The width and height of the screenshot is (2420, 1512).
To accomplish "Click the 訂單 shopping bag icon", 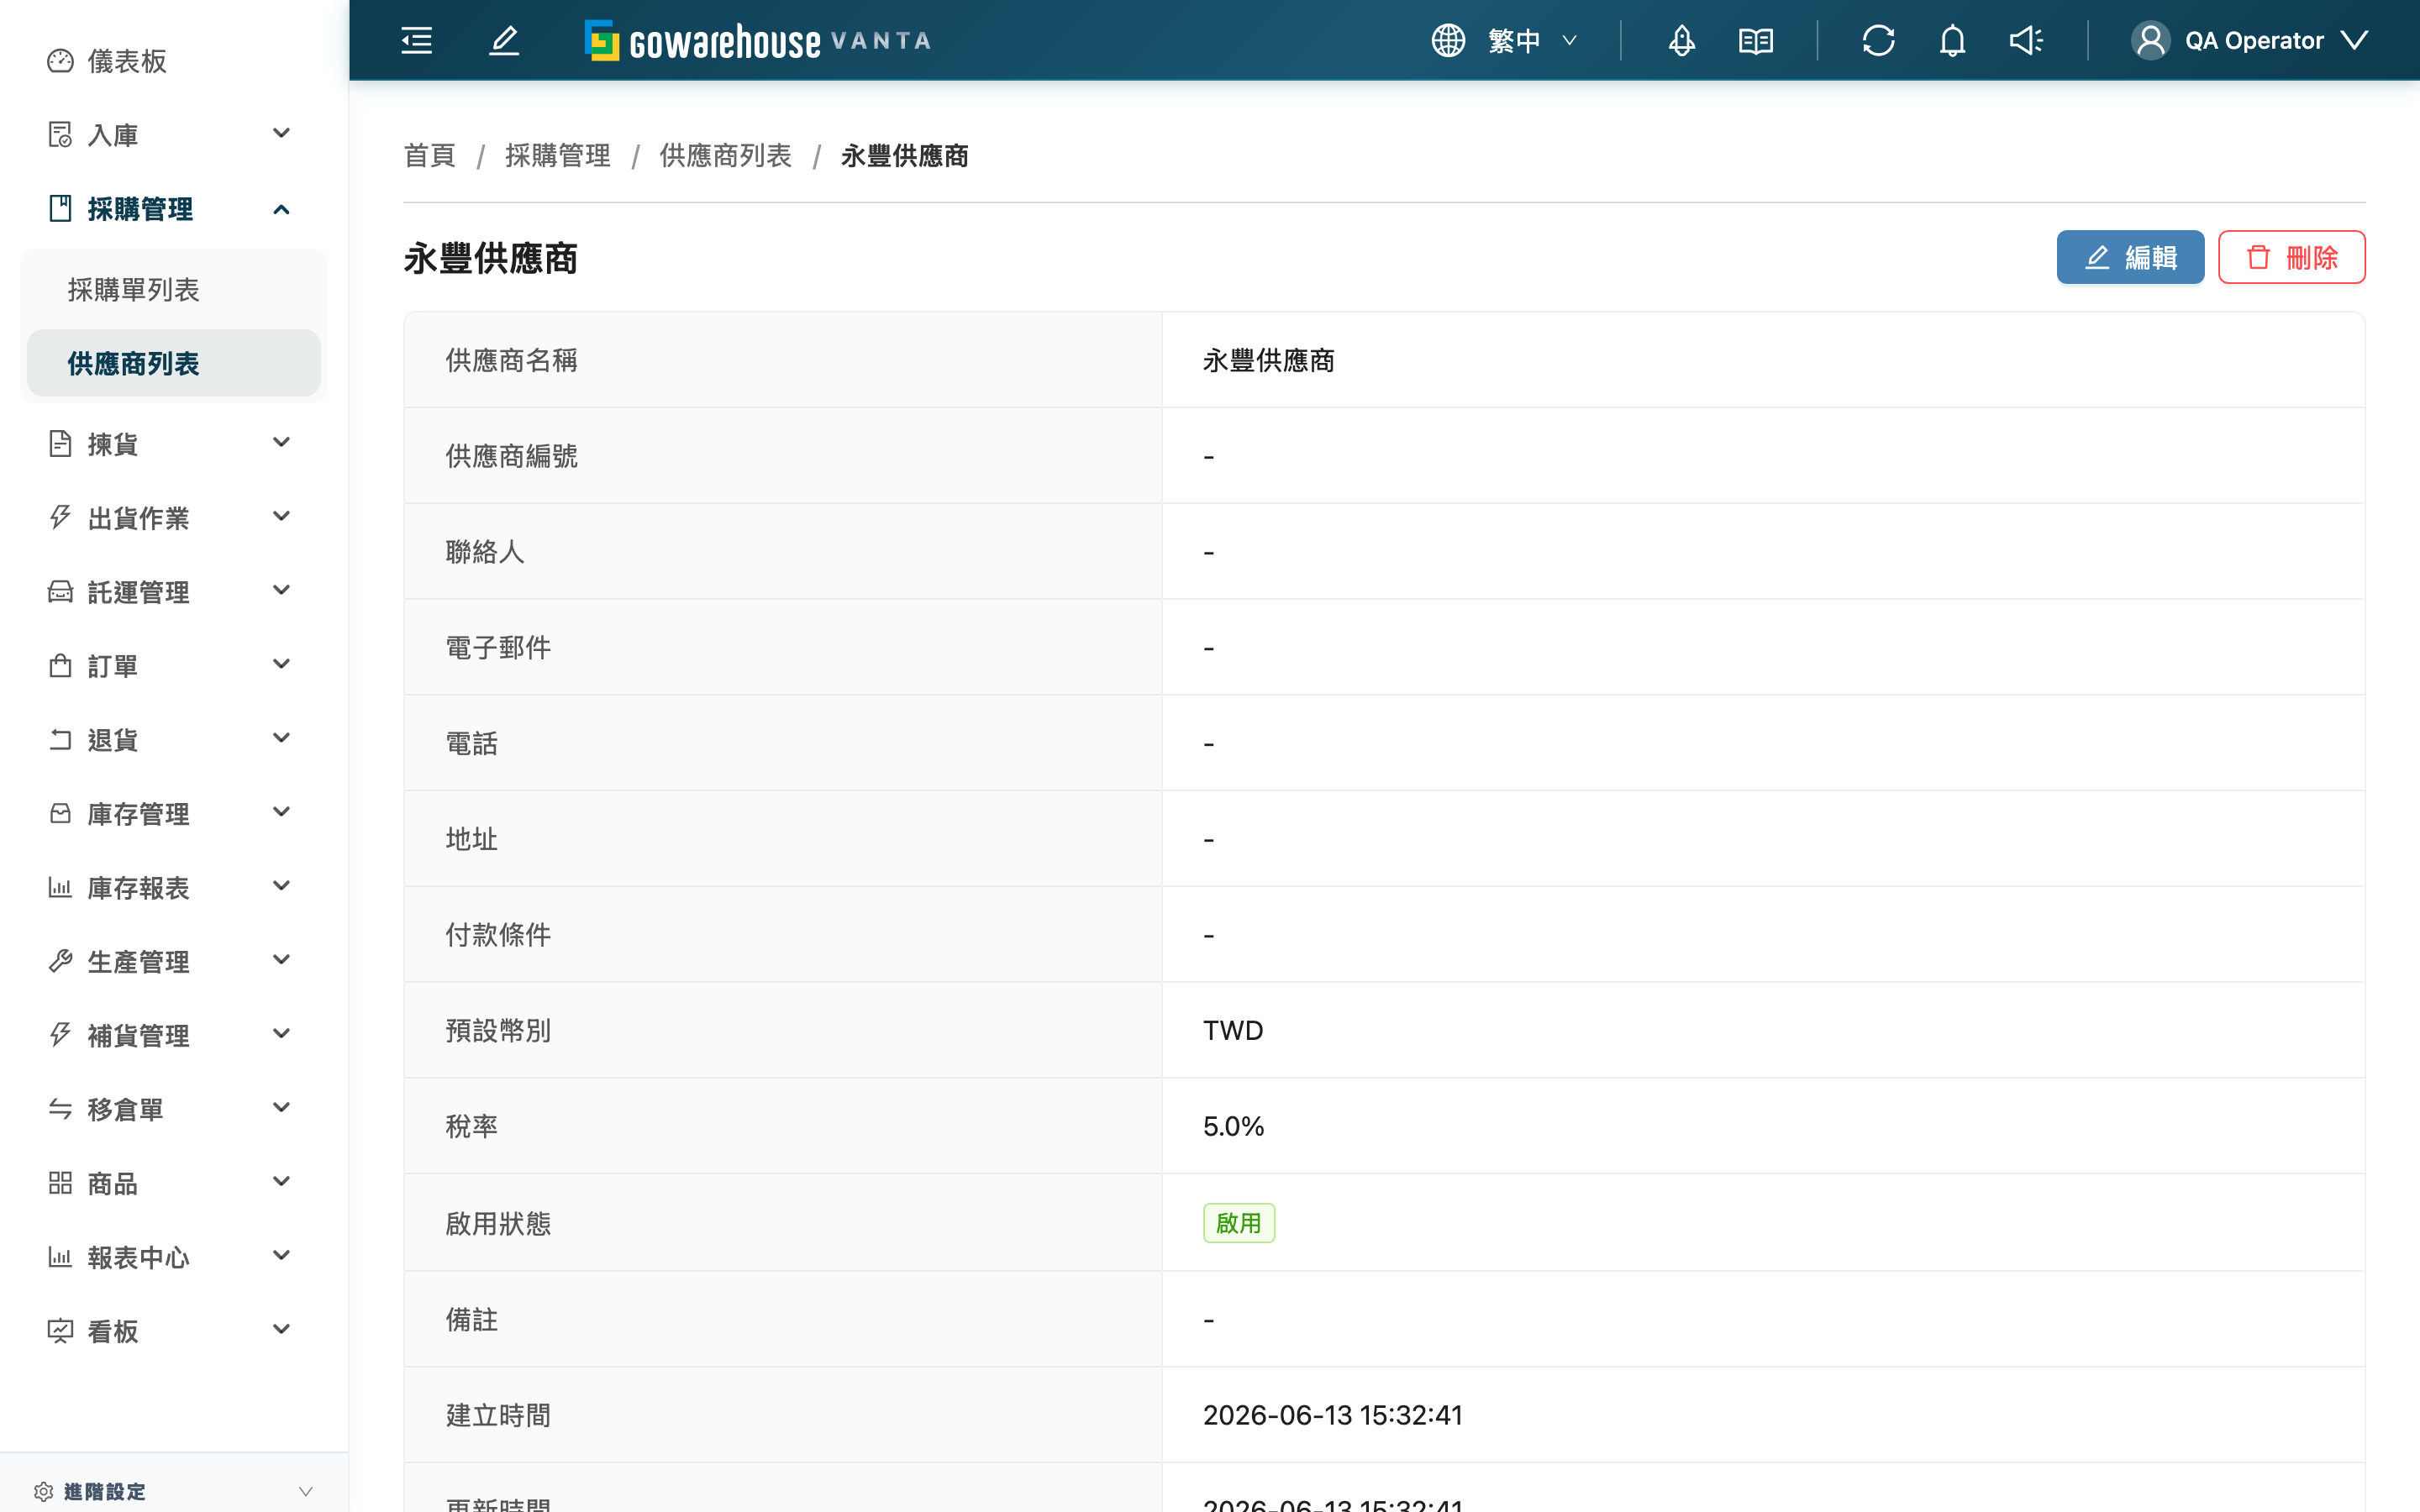I will (60, 665).
